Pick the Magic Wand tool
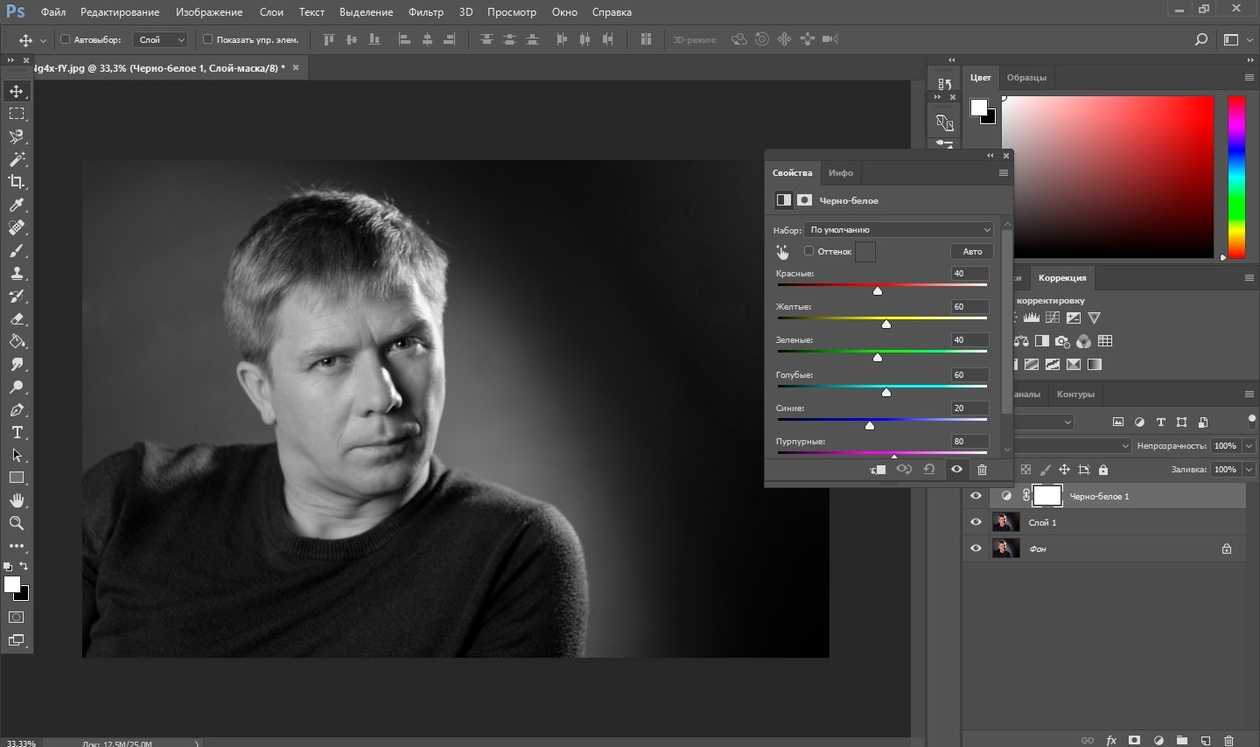This screenshot has width=1260, height=747. pos(16,160)
